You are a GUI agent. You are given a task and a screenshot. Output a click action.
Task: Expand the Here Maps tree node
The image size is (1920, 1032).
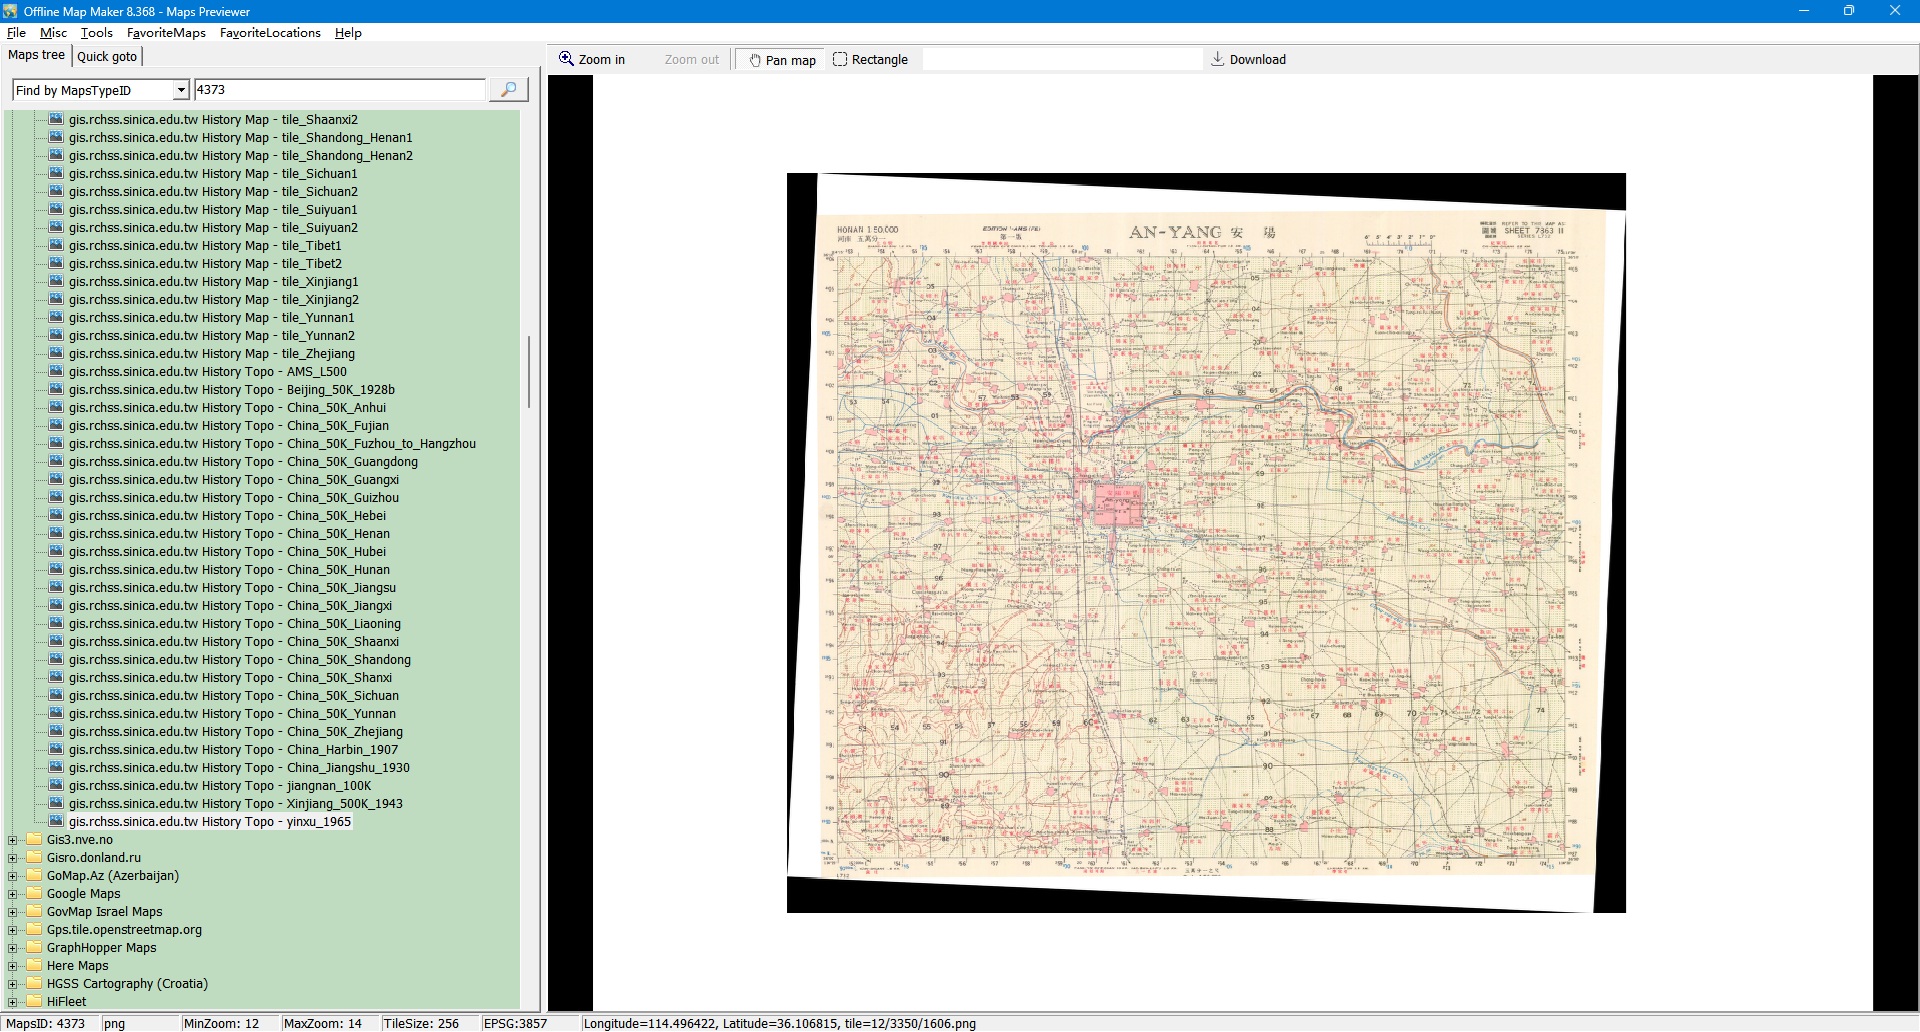(x=12, y=966)
